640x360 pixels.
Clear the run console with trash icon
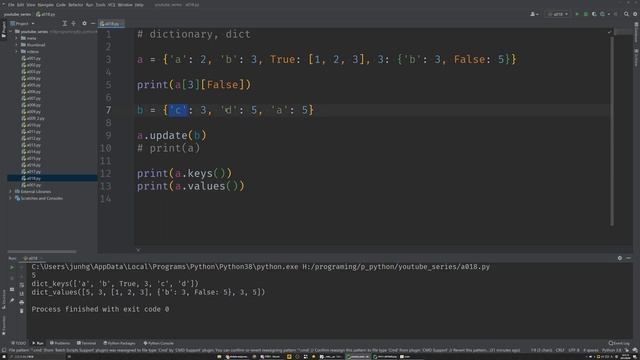click(x=22, y=311)
